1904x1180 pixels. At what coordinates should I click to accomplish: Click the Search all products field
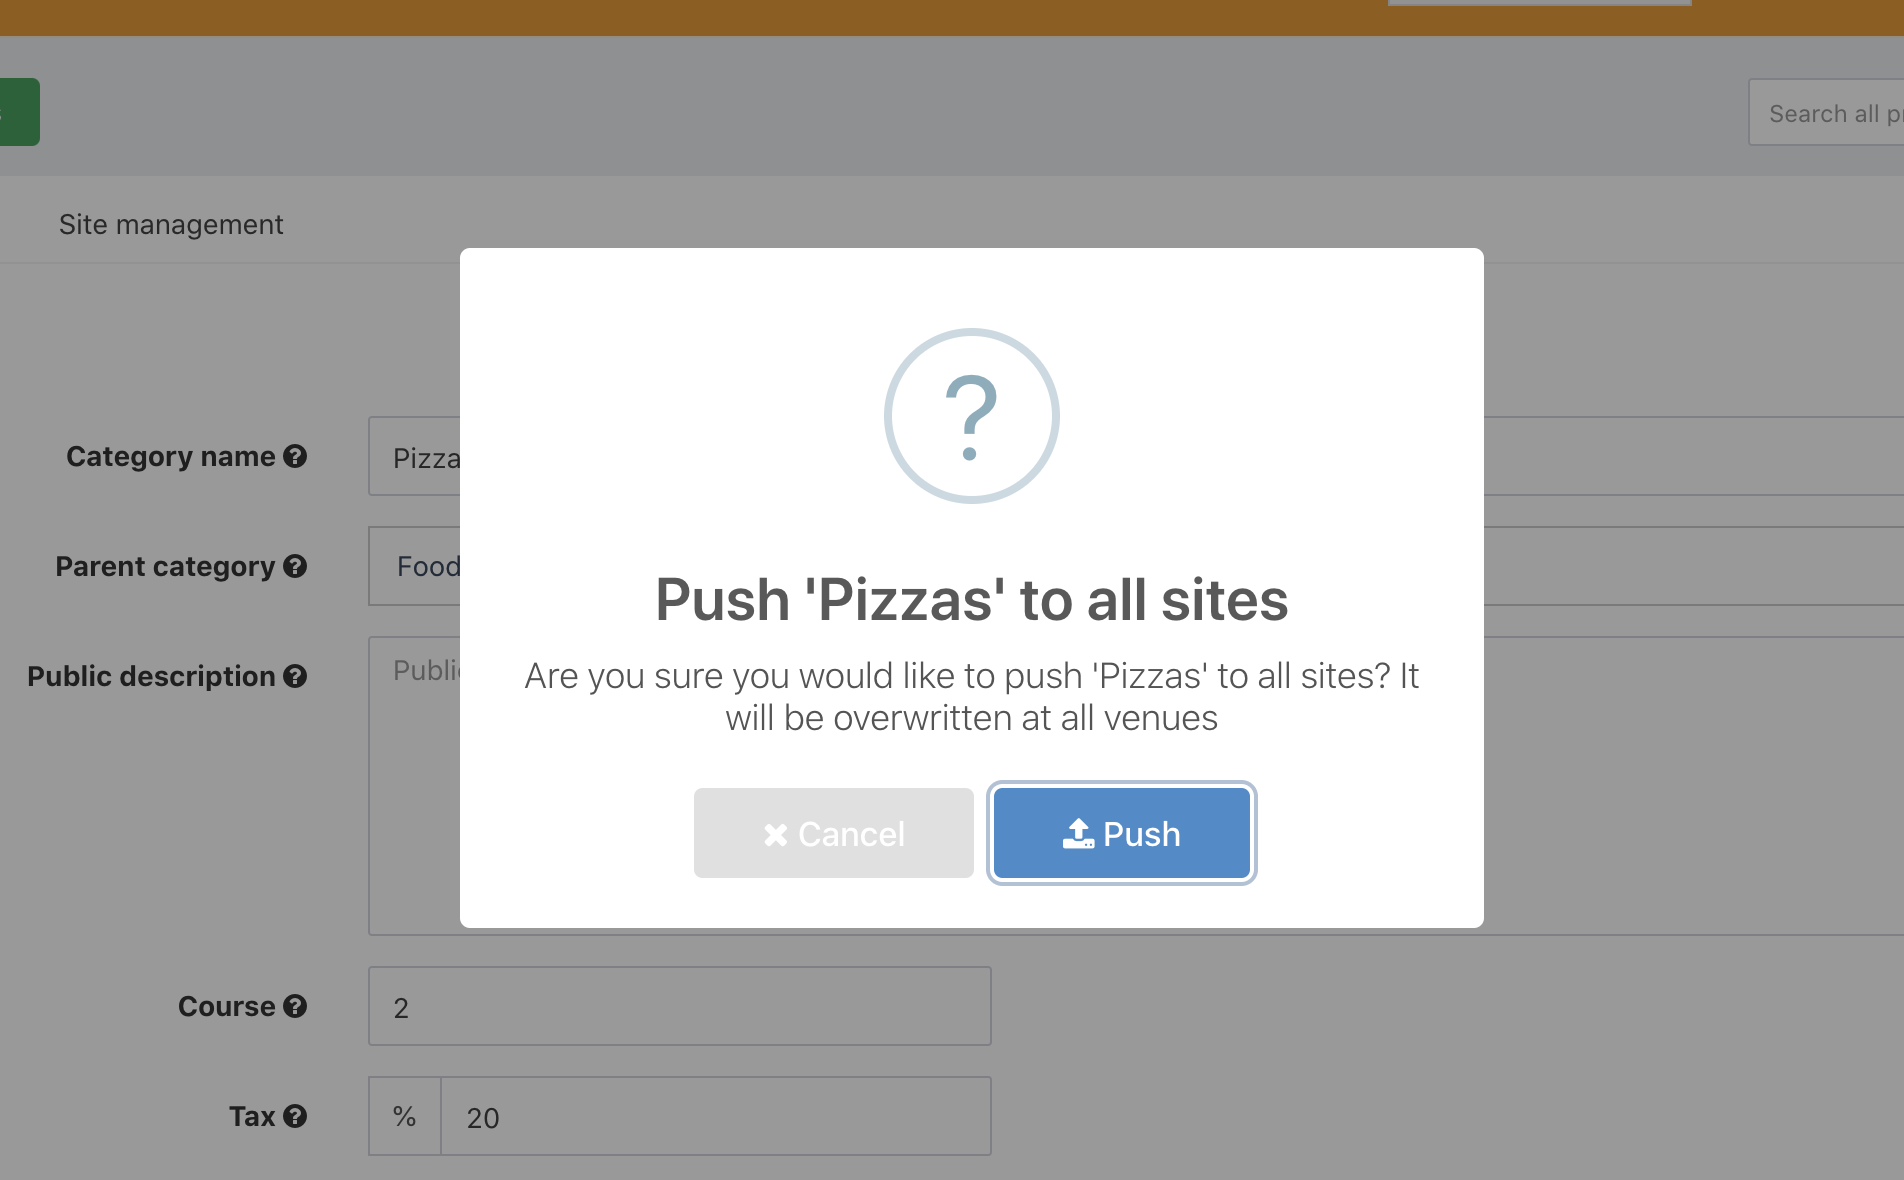tap(1830, 113)
